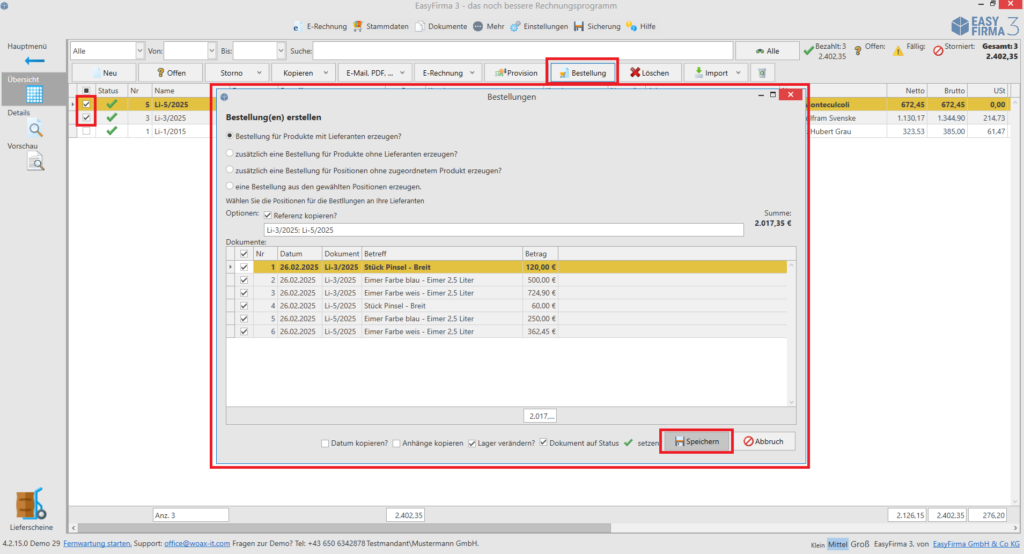Image resolution: width=1024 pixels, height=554 pixels.
Task: Open the E-Rechnung menu at top
Action: [319, 27]
